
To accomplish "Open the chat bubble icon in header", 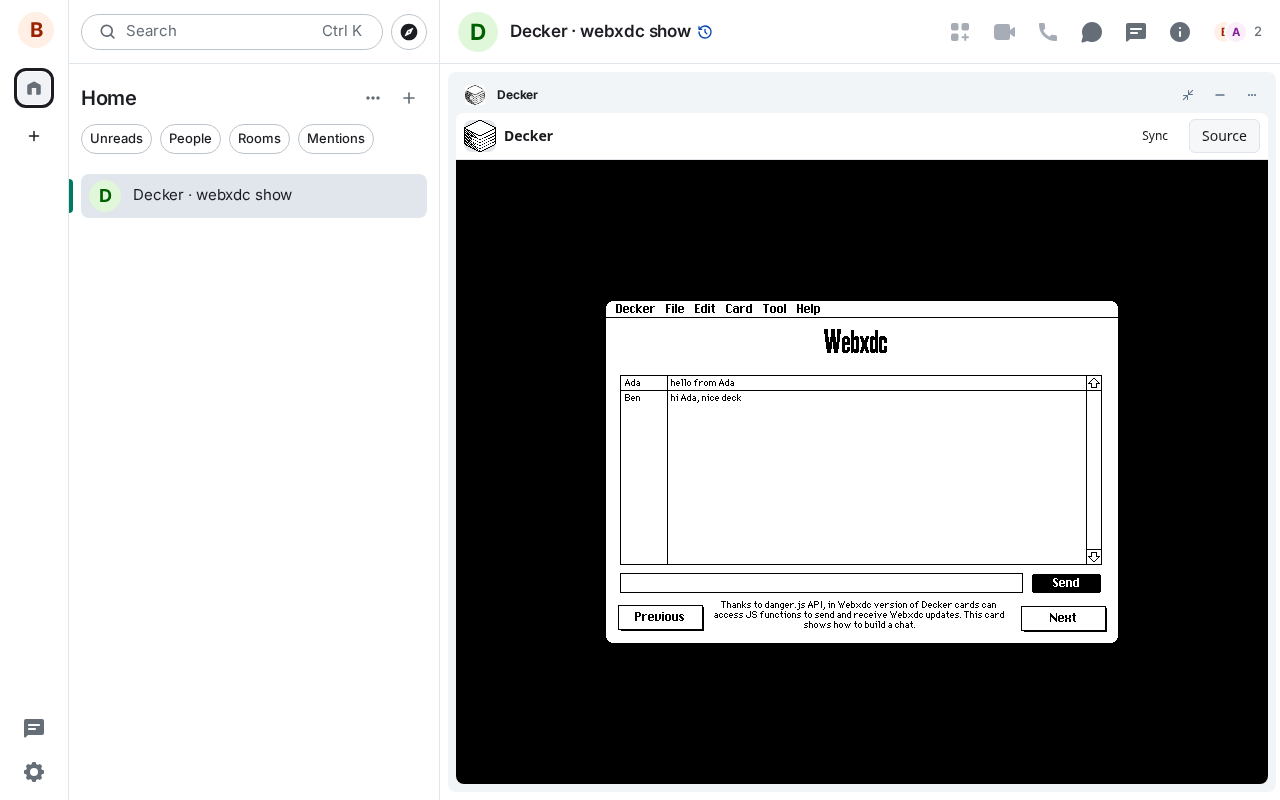I will 1092,32.
